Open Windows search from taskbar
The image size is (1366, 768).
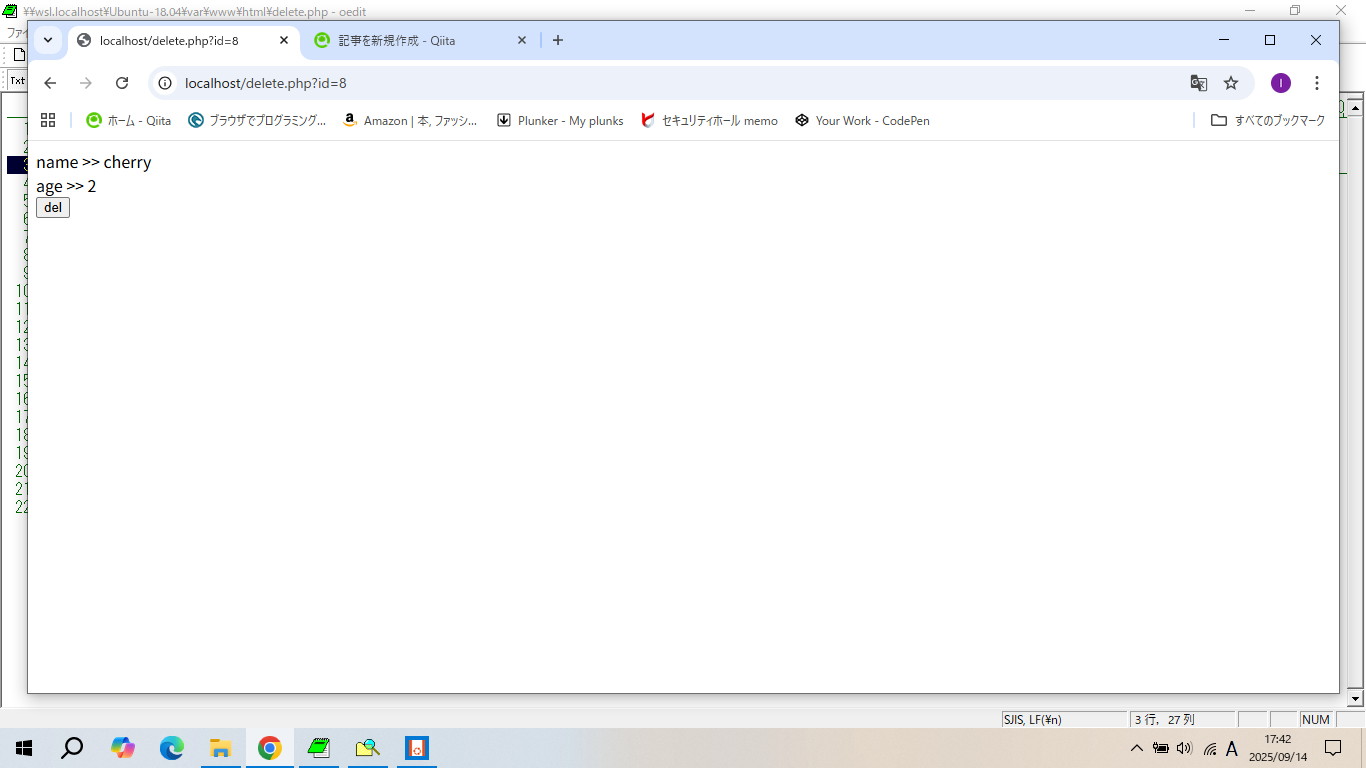coord(72,748)
